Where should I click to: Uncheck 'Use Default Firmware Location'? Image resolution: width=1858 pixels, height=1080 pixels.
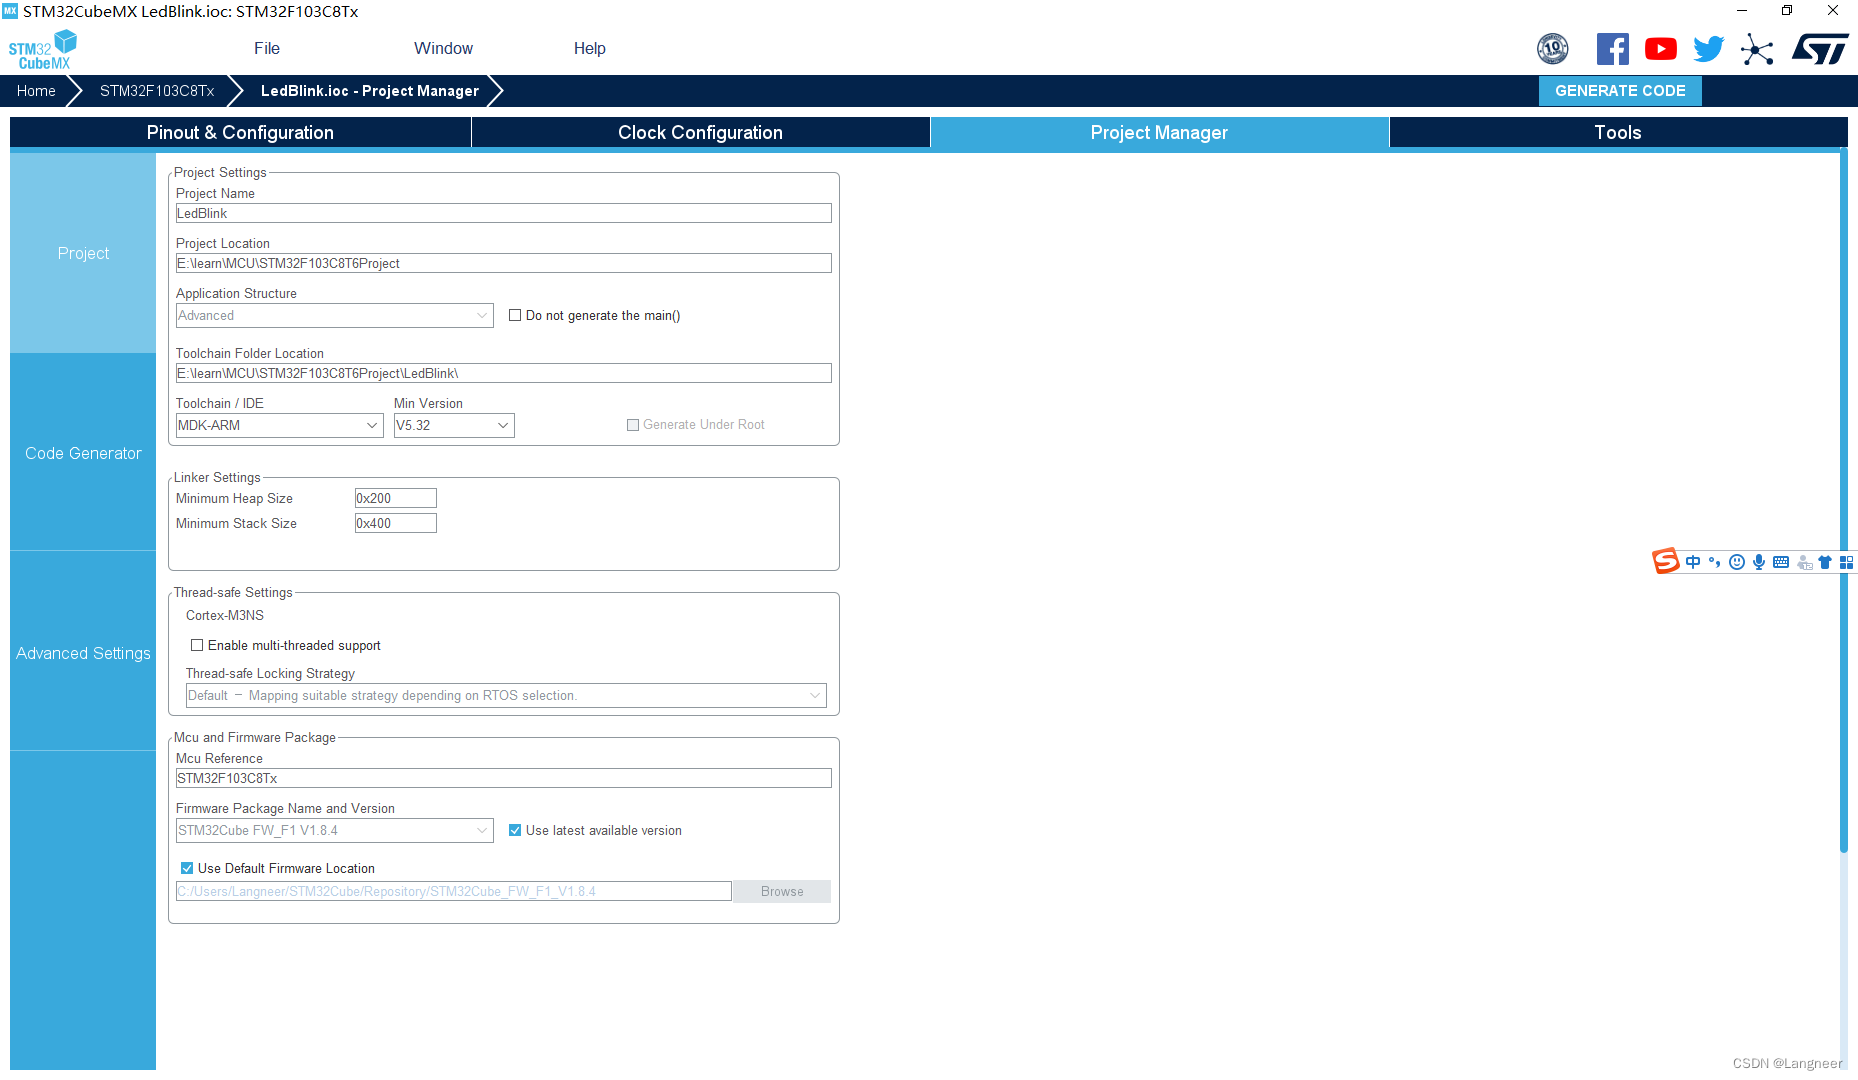click(x=187, y=868)
